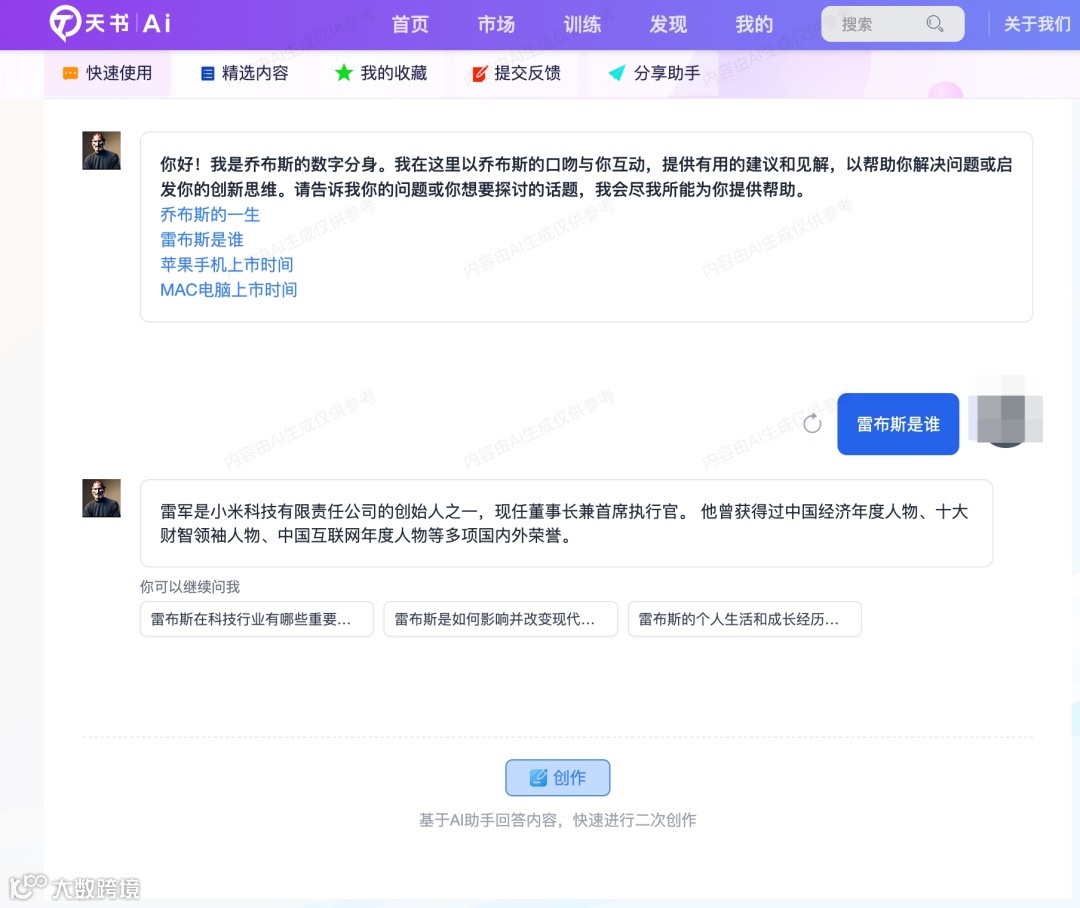Ask 雷布斯在科技行业有哪些重要… follow-up
The width and height of the screenshot is (1080, 908).
click(x=257, y=619)
